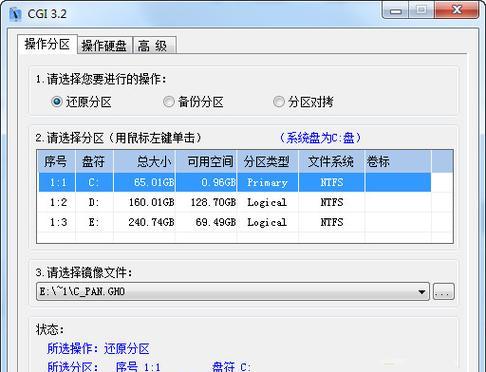Click the browse (...) button for image file
The width and height of the screenshot is (486, 372).
pyautogui.click(x=443, y=292)
